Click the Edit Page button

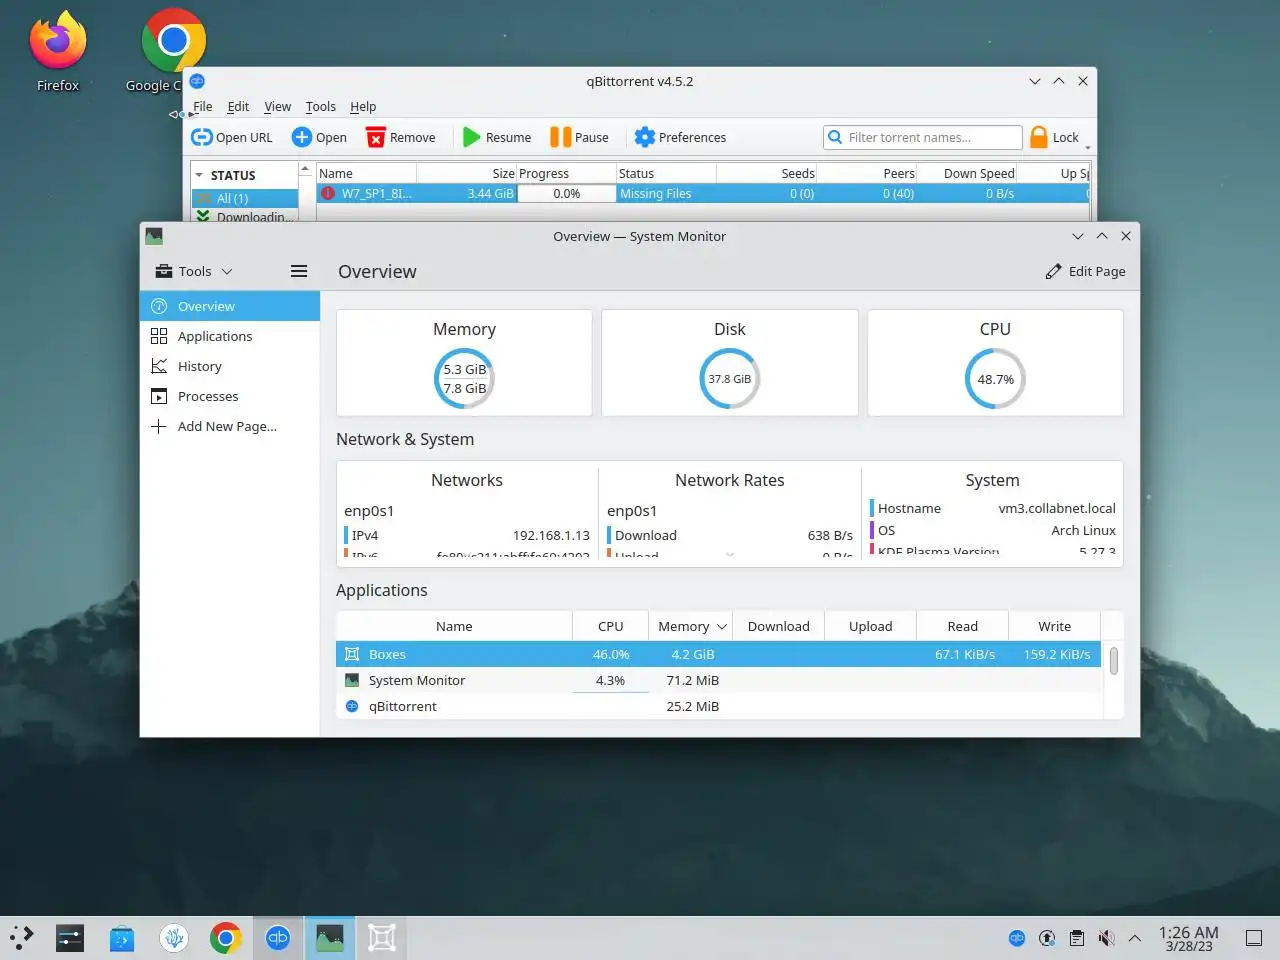click(1085, 271)
